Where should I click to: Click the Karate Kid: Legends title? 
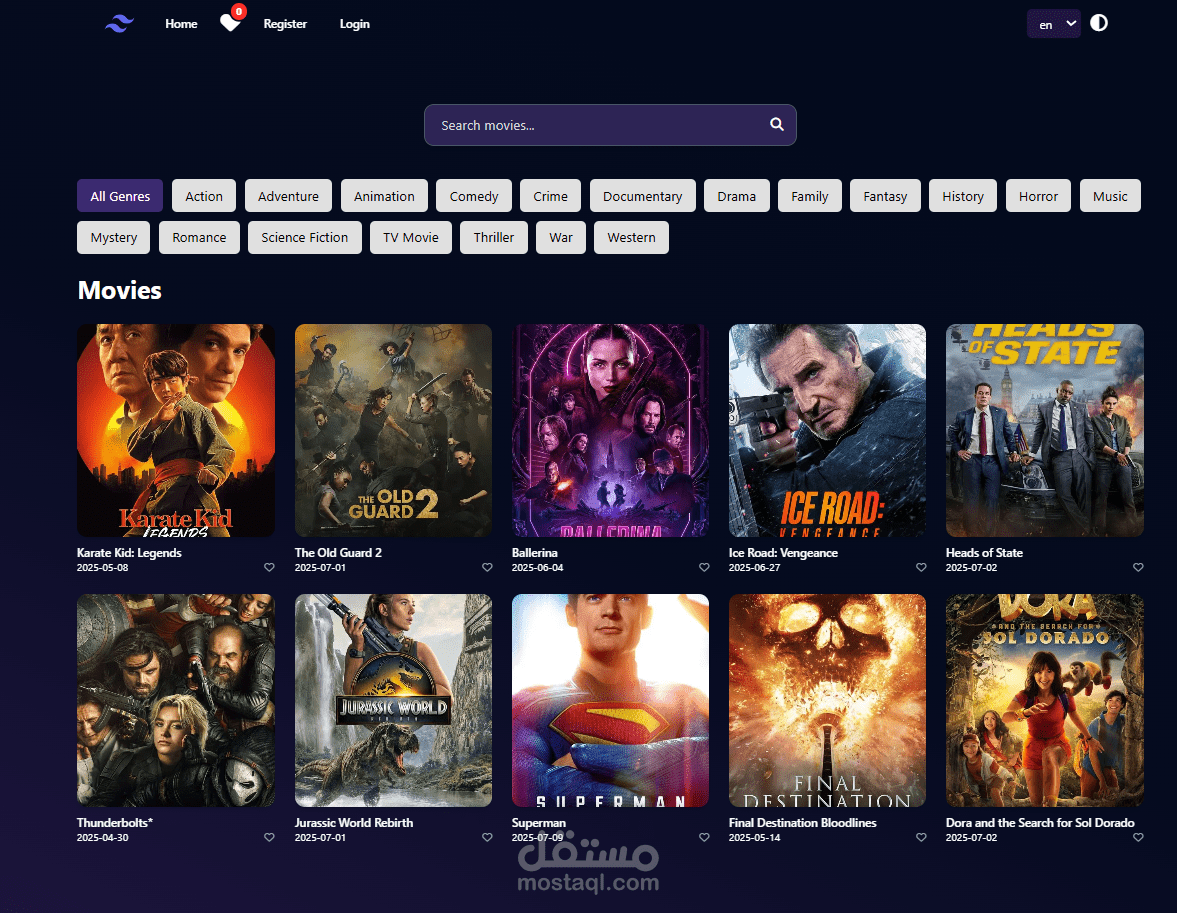click(129, 553)
